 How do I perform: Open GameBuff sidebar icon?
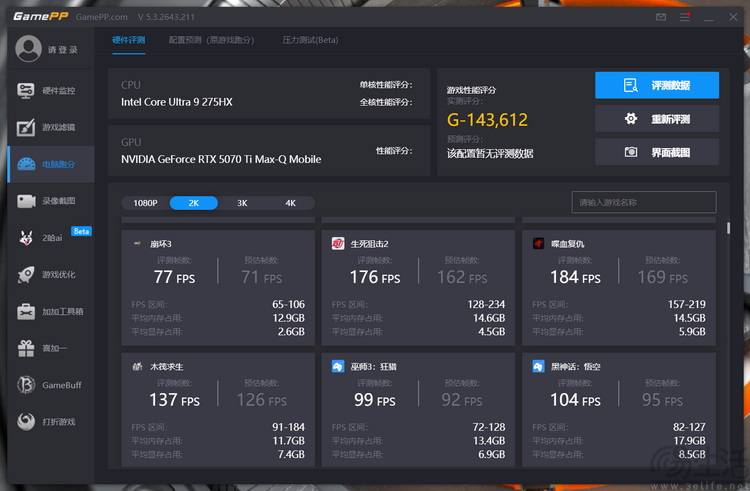[x=26, y=385]
